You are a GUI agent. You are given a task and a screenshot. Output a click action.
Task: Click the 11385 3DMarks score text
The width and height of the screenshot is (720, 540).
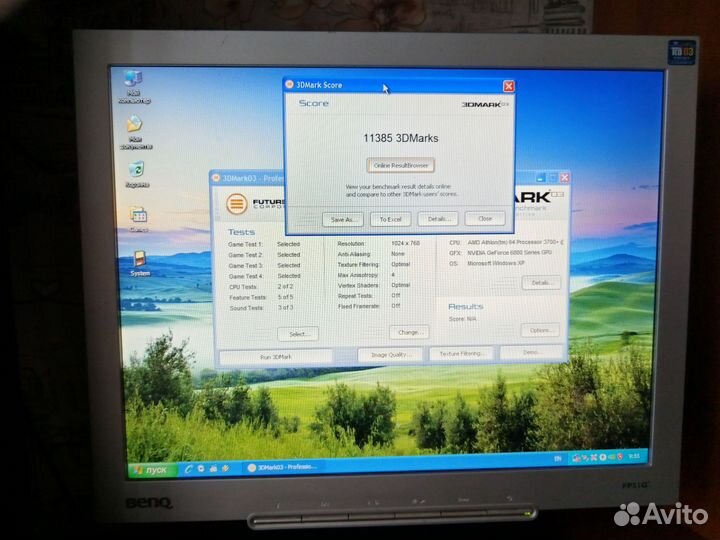point(400,138)
